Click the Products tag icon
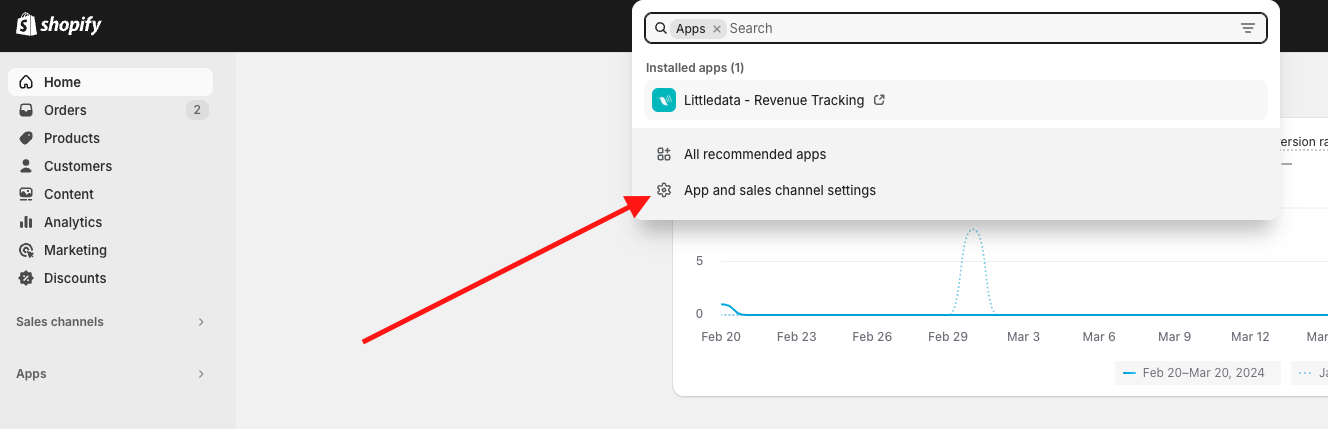Screen dimensions: 1328x429 (x=26, y=138)
